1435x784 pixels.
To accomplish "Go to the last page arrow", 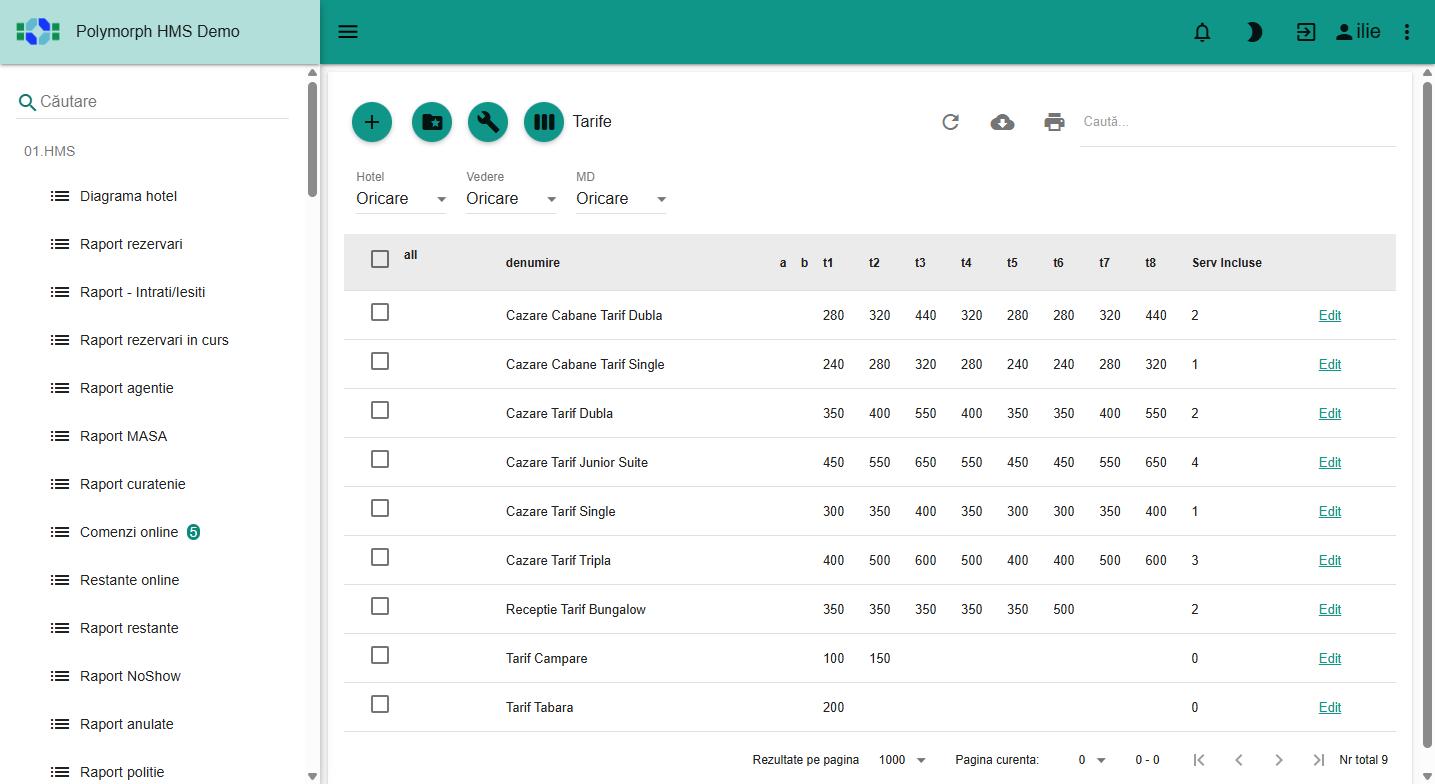I will 1319,760.
